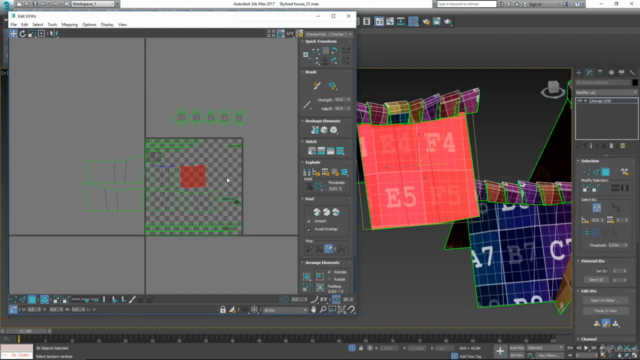Toggle the Show Map display button
Screen dimensions: 640x360
[281, 34]
